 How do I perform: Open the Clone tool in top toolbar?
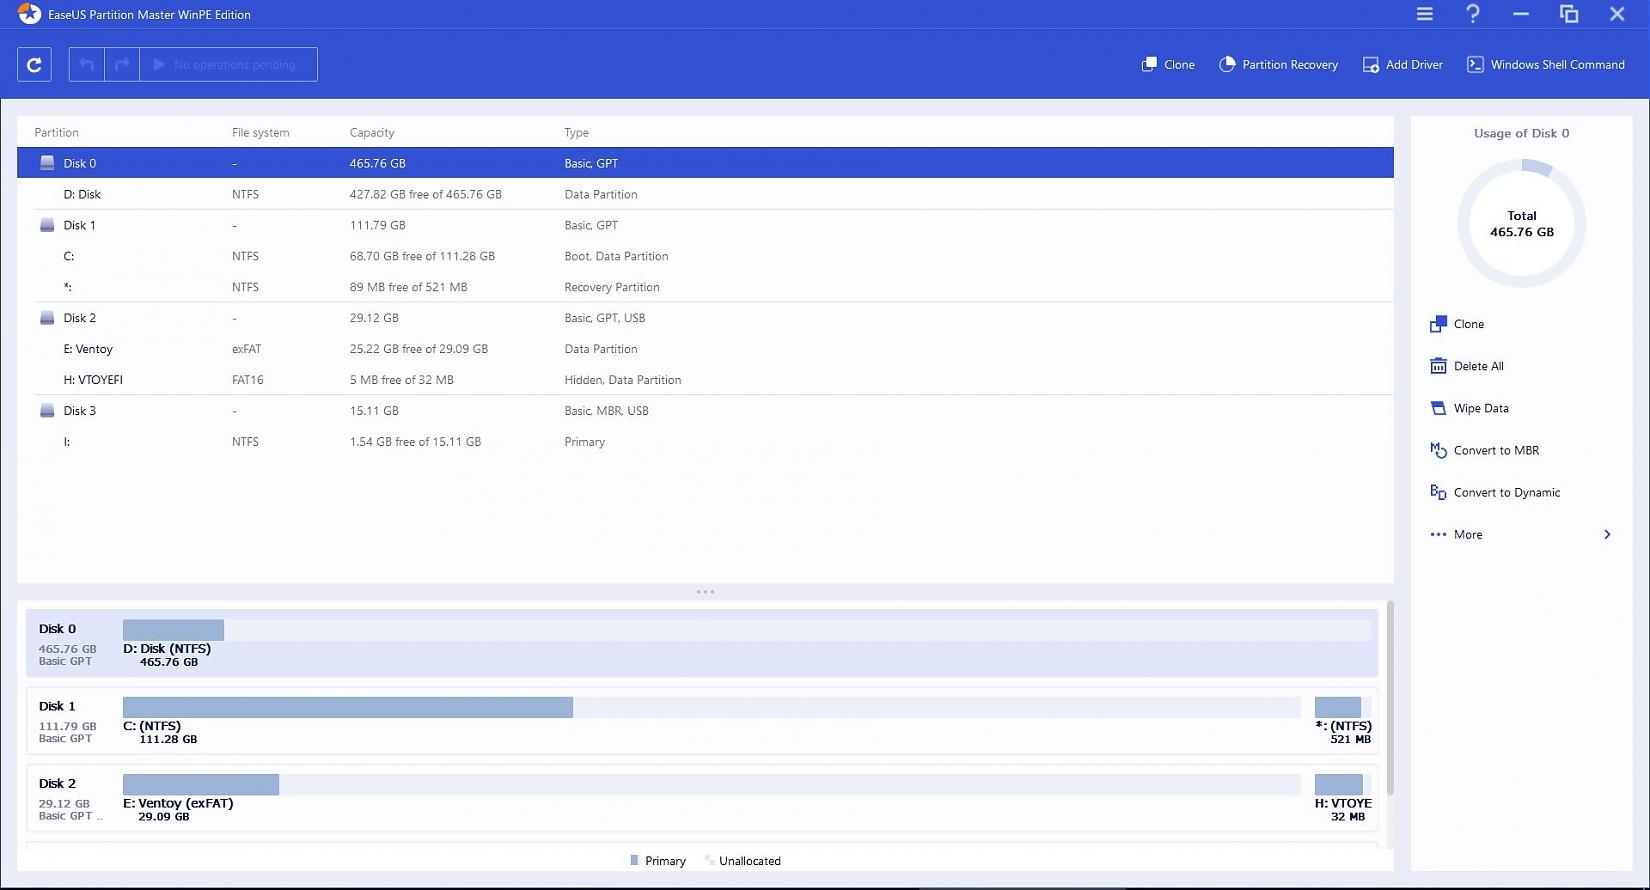pyautogui.click(x=1168, y=65)
